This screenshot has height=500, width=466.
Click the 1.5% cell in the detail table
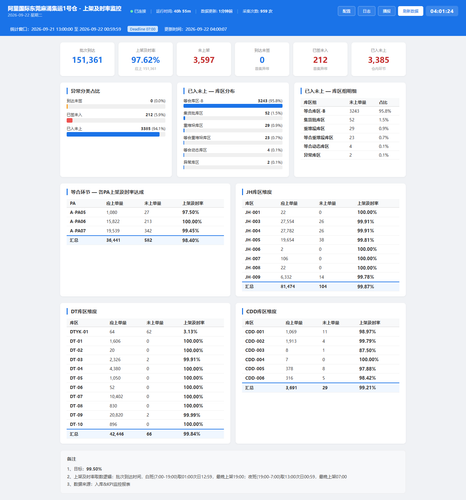click(x=384, y=120)
